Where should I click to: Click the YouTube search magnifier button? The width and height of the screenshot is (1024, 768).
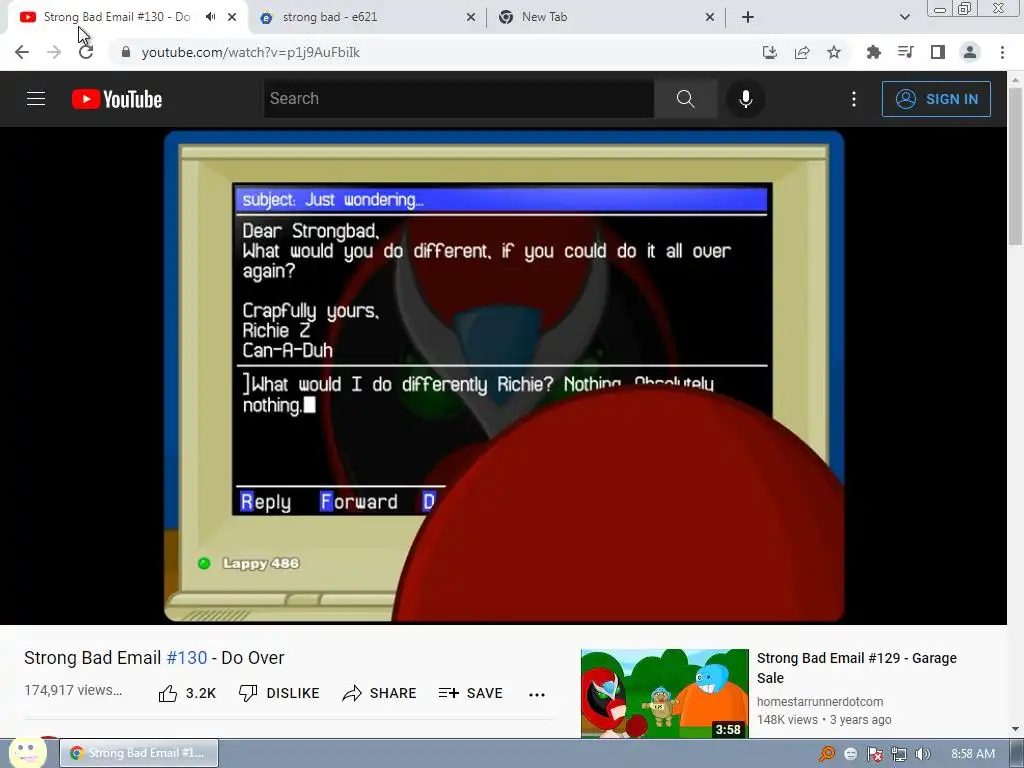coord(685,99)
